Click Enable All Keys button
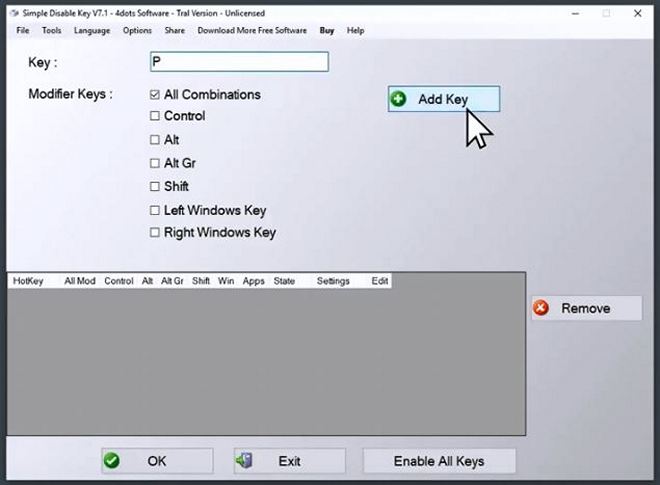This screenshot has width=660, height=485. coord(439,461)
